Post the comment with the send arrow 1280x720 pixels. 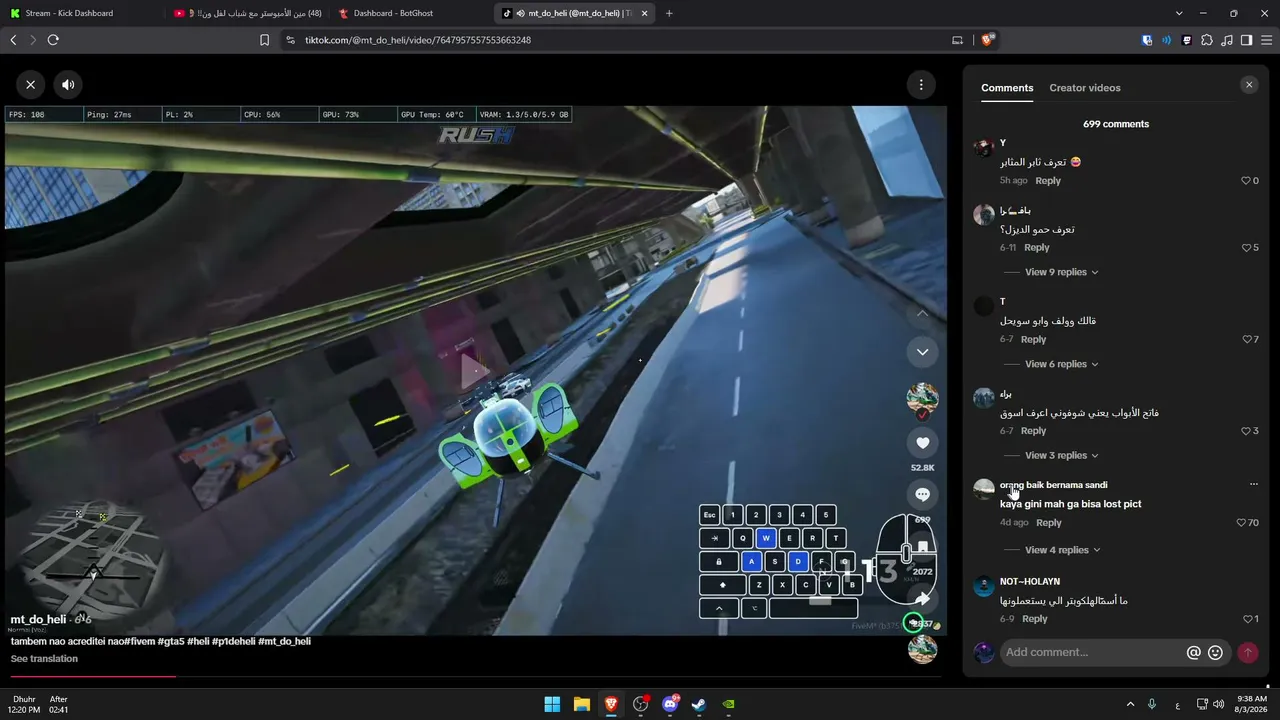click(x=1247, y=652)
